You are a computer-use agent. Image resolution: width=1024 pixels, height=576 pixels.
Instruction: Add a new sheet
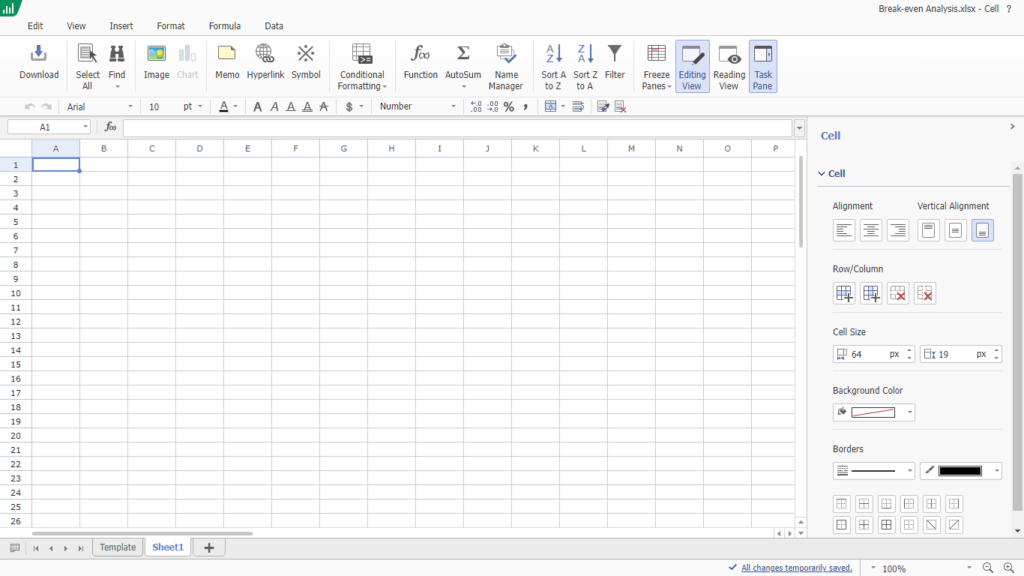(209, 548)
